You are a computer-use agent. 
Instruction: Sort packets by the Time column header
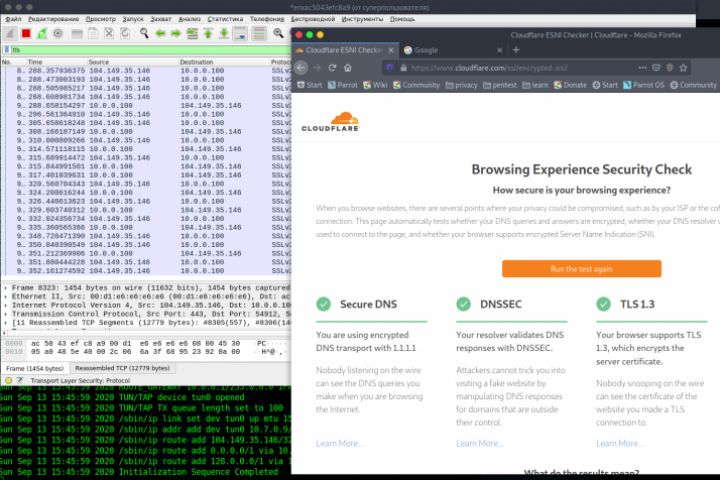[35, 62]
